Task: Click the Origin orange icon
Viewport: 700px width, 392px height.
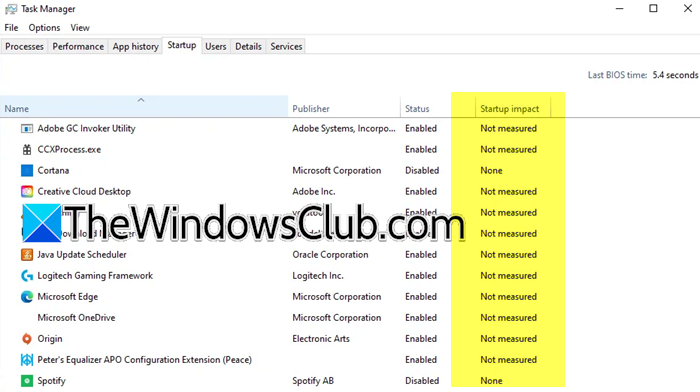Action: (x=27, y=339)
